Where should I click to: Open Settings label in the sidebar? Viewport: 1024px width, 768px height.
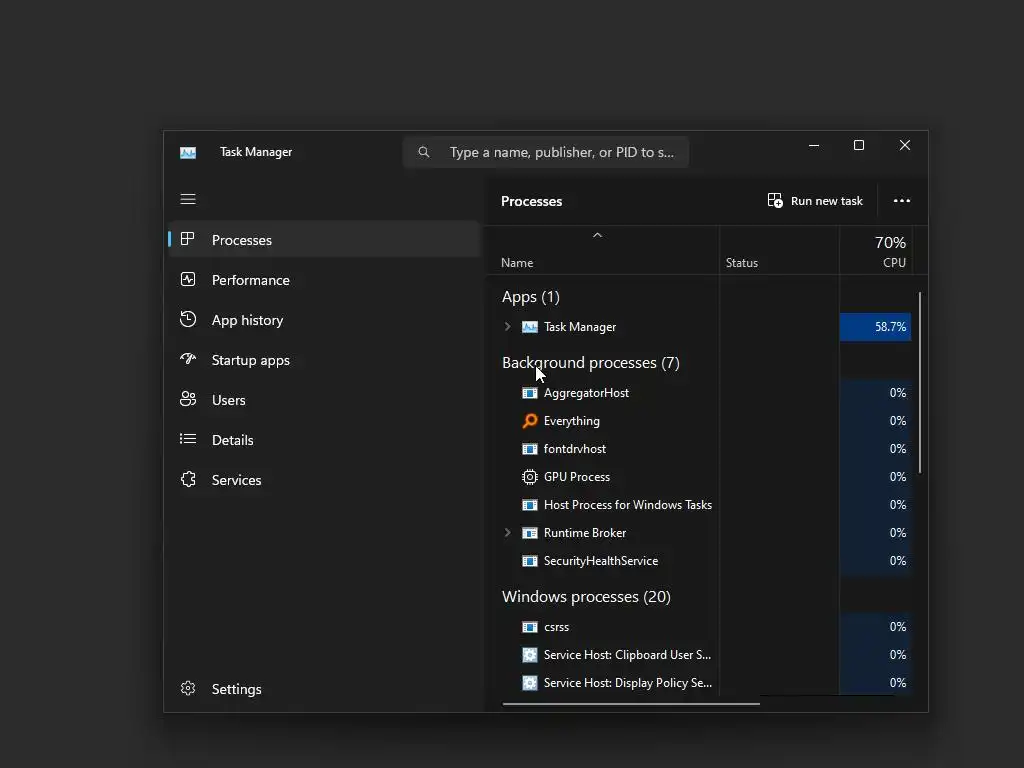(x=236, y=689)
